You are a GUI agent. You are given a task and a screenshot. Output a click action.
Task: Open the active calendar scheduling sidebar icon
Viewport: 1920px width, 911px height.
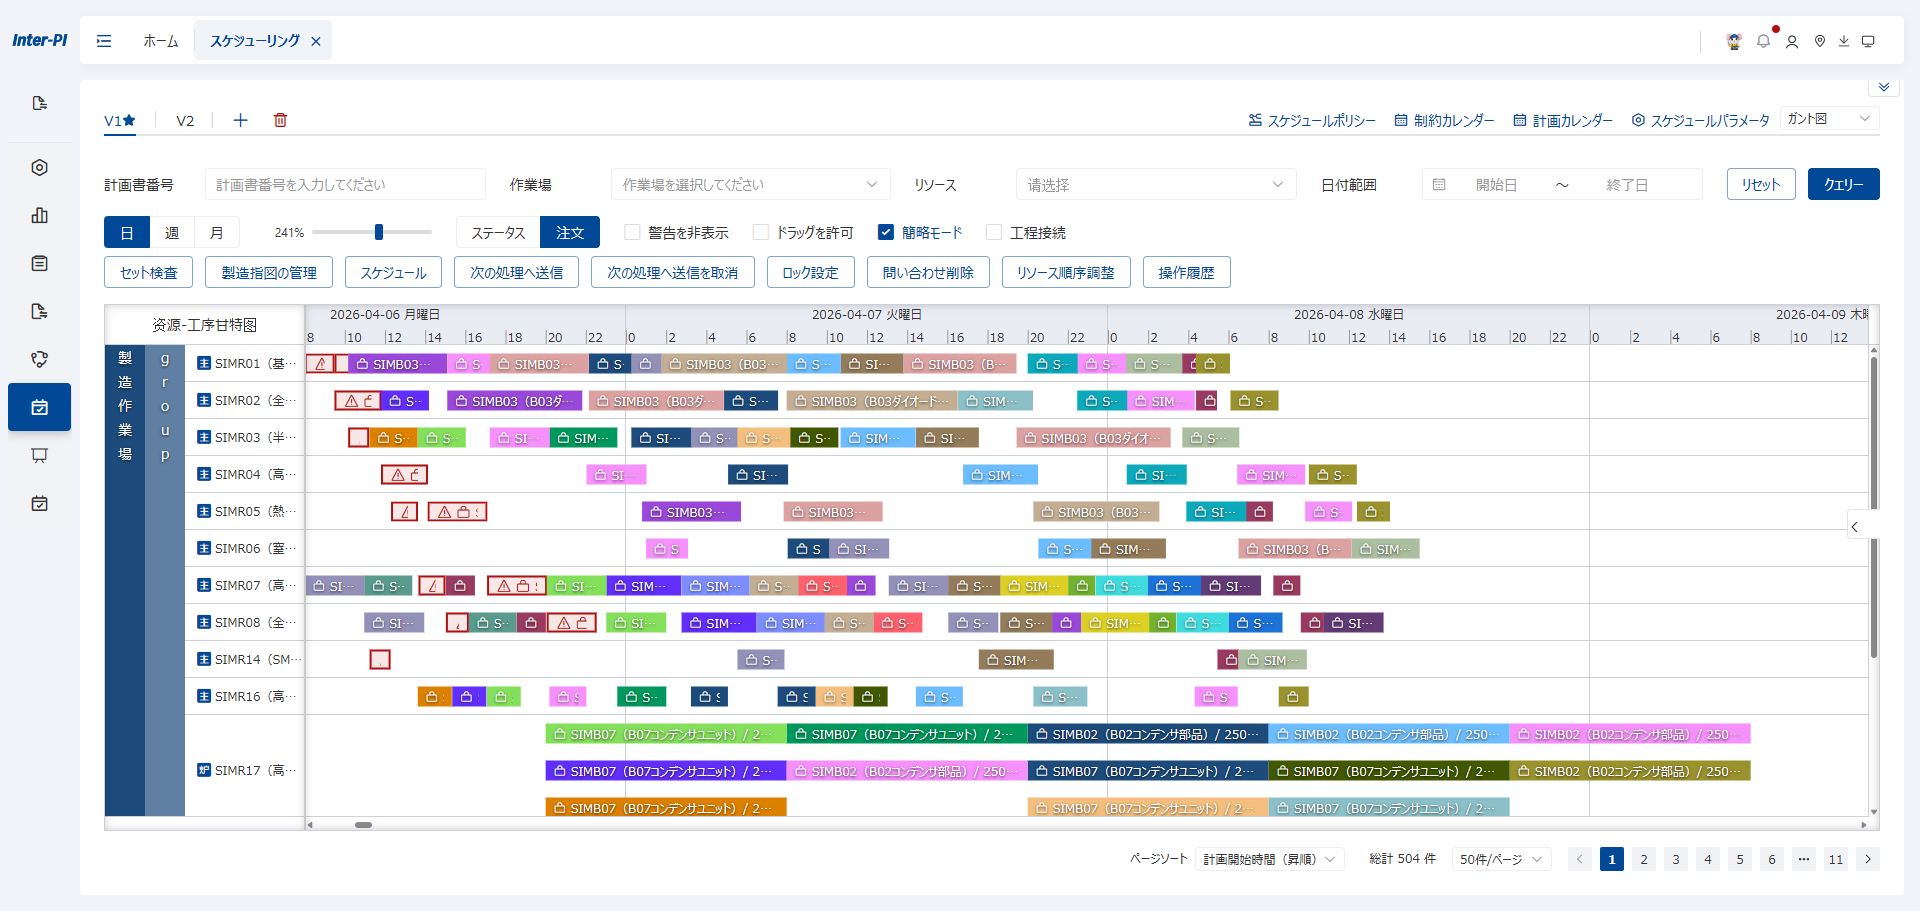click(40, 407)
